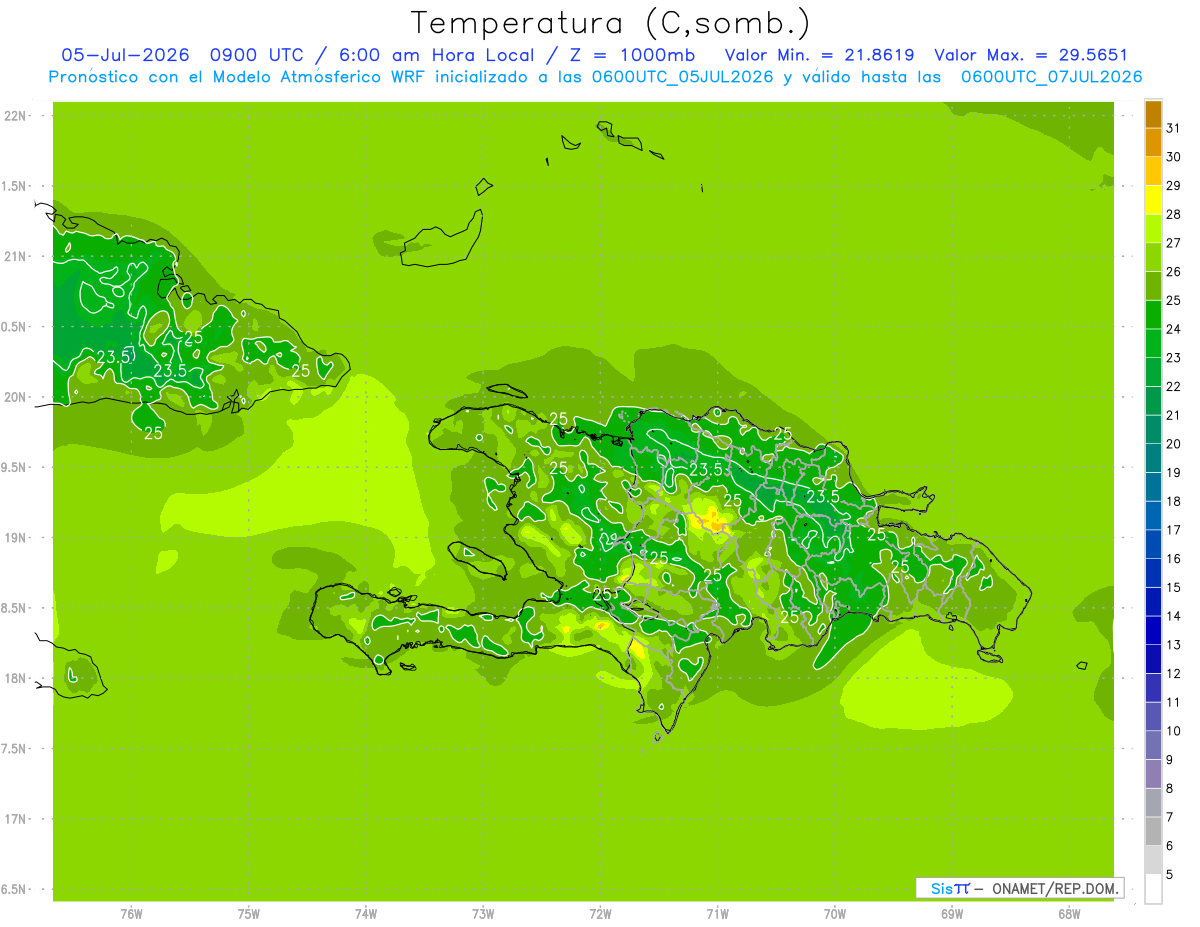Click the Great Inagua island outline near 21N

pos(441,238)
